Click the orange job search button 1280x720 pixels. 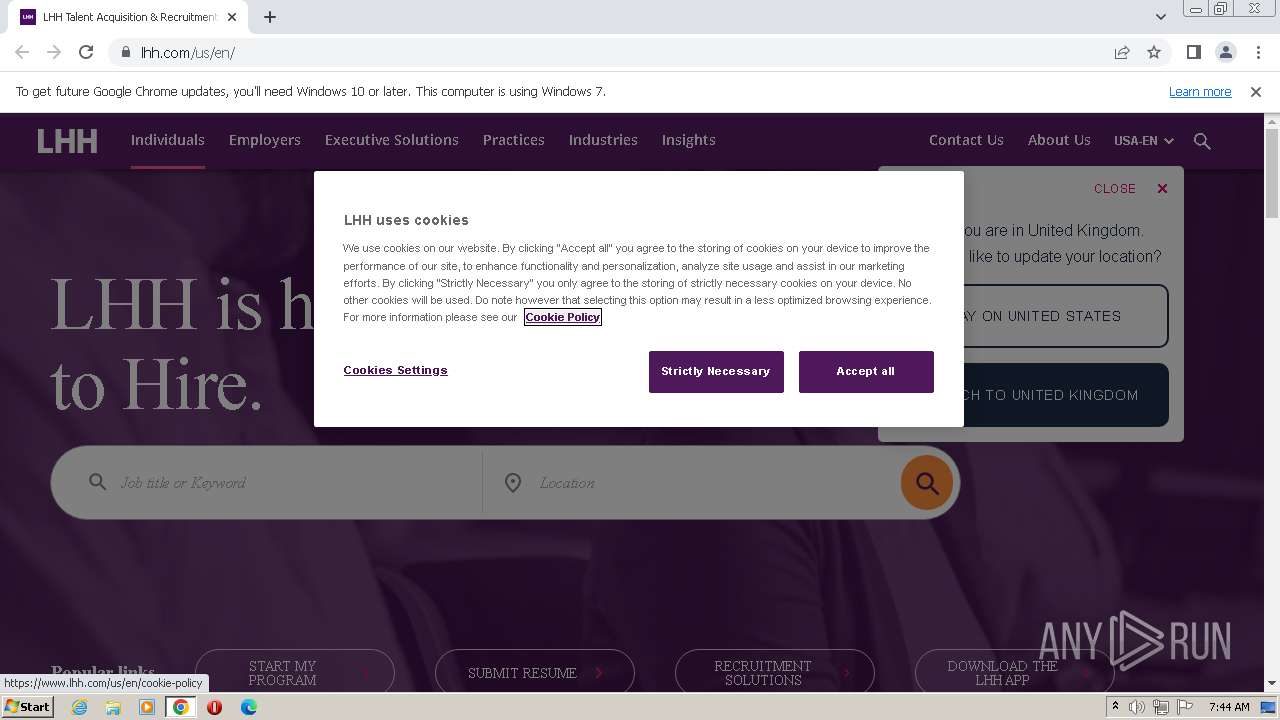(x=927, y=483)
